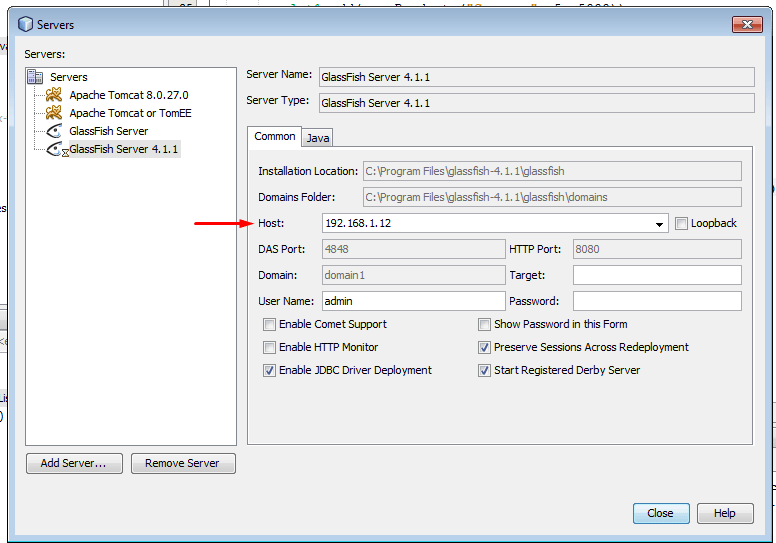The image size is (776, 543).
Task: Click the Server Type field
Action: (537, 103)
